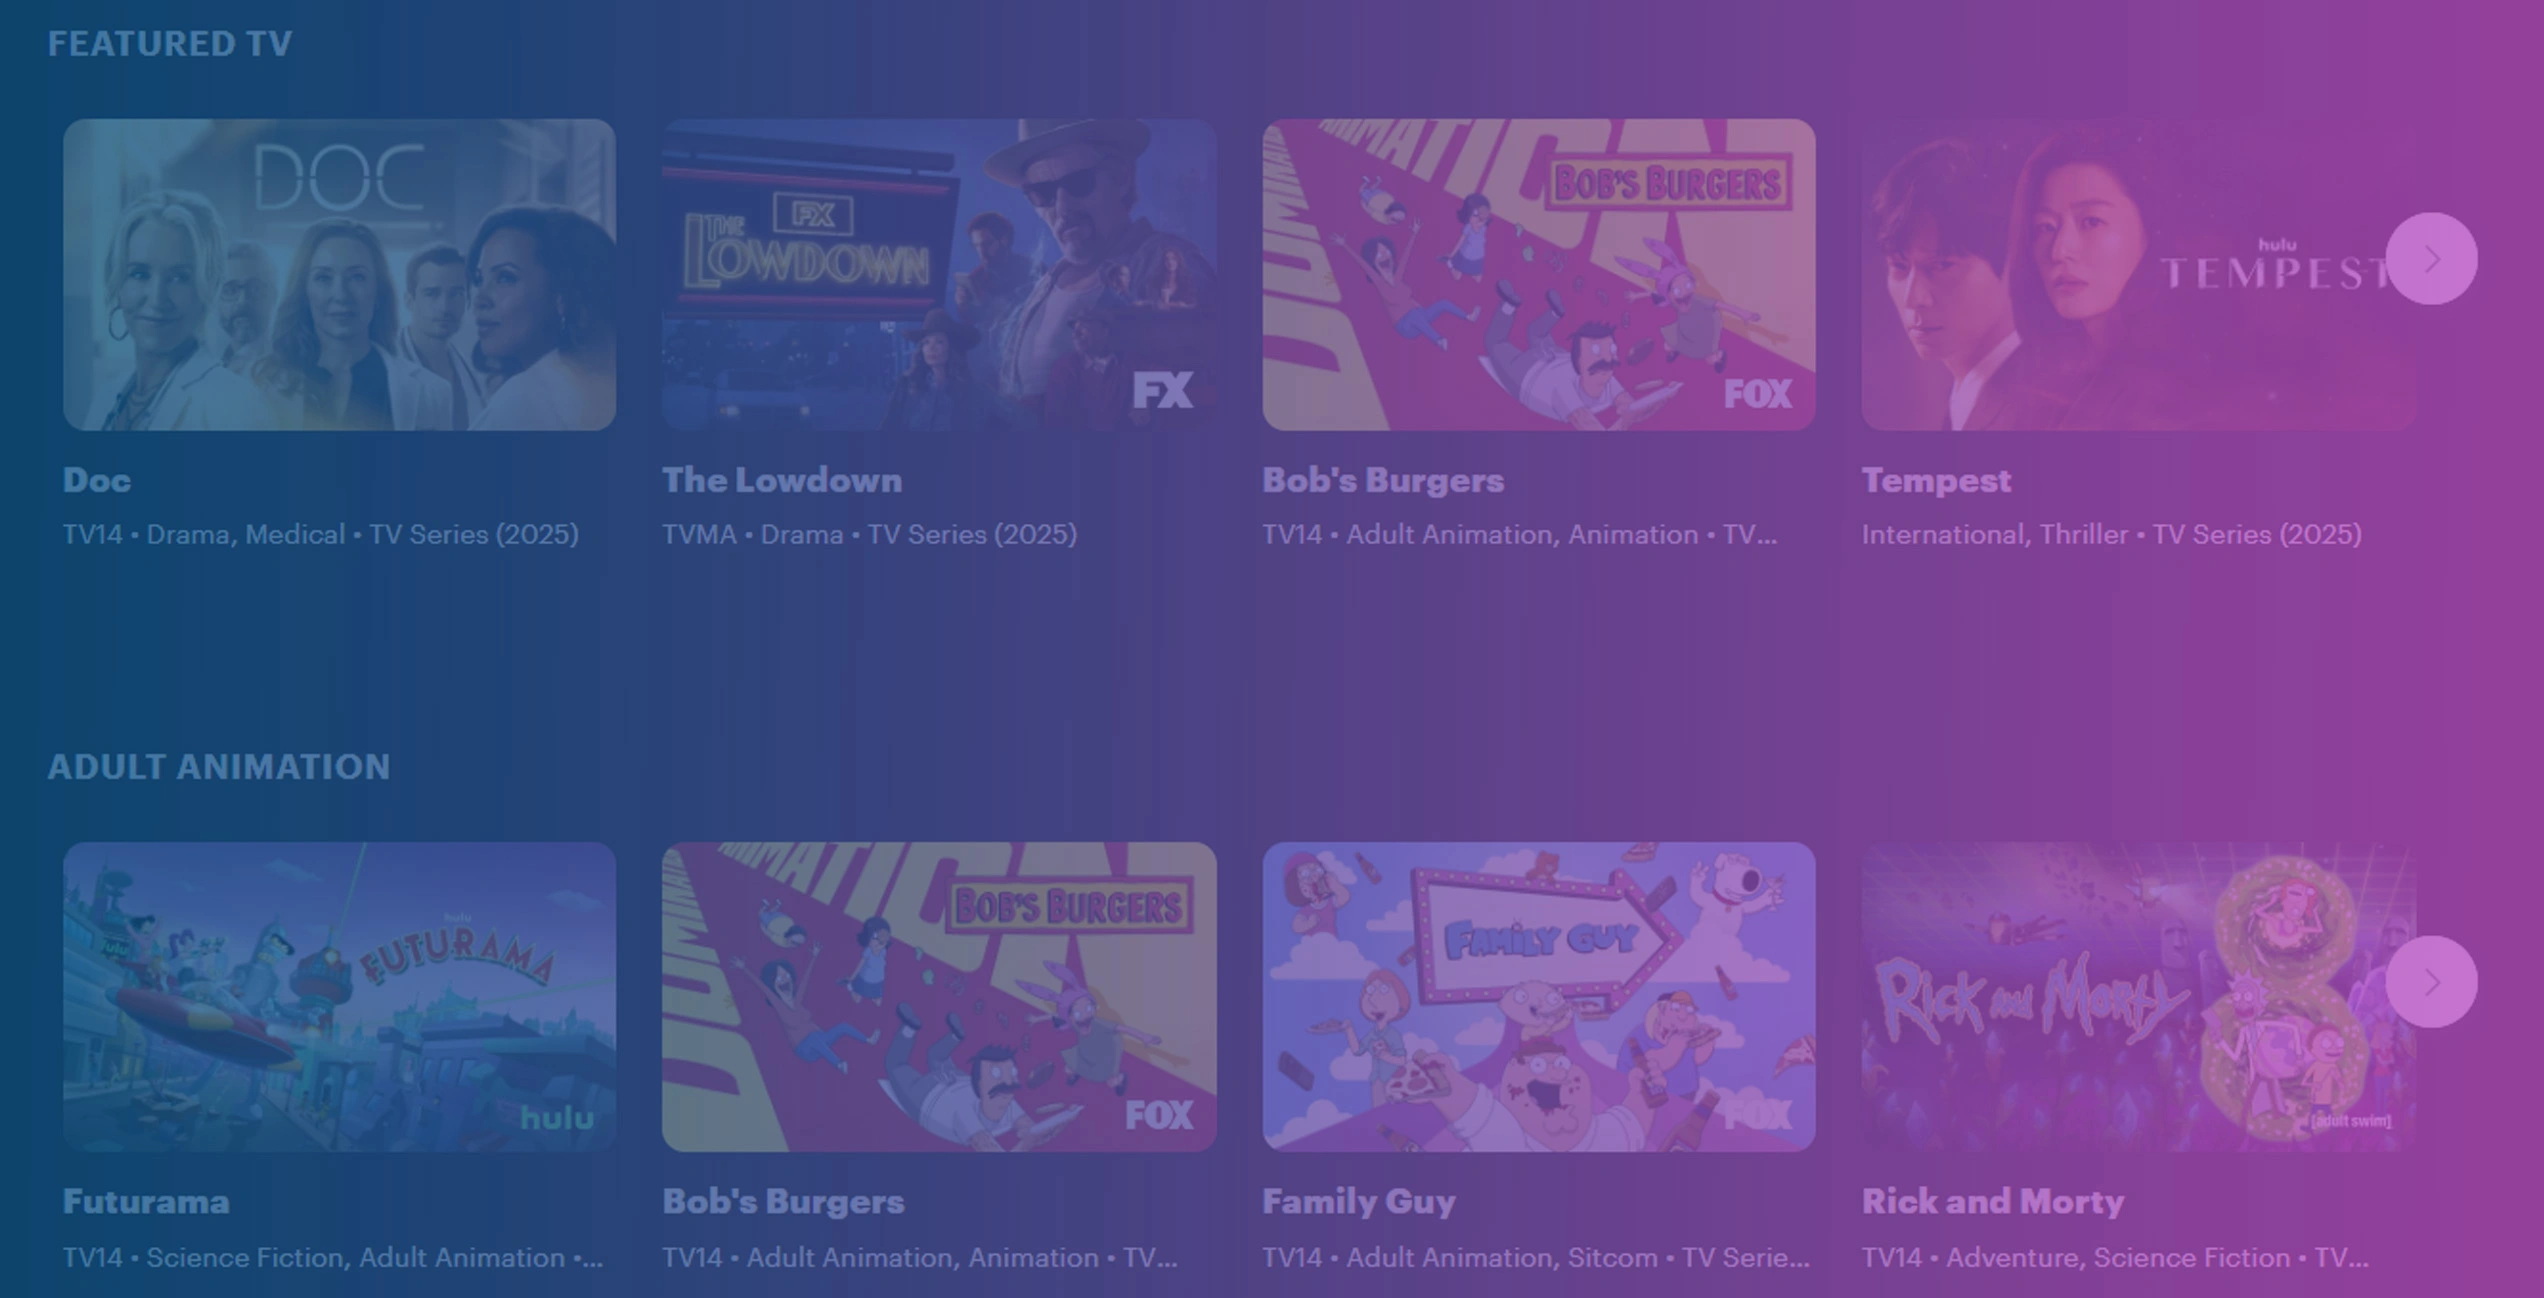Click the Featured TV section heading
The height and width of the screenshot is (1298, 2544).
pos(170,44)
